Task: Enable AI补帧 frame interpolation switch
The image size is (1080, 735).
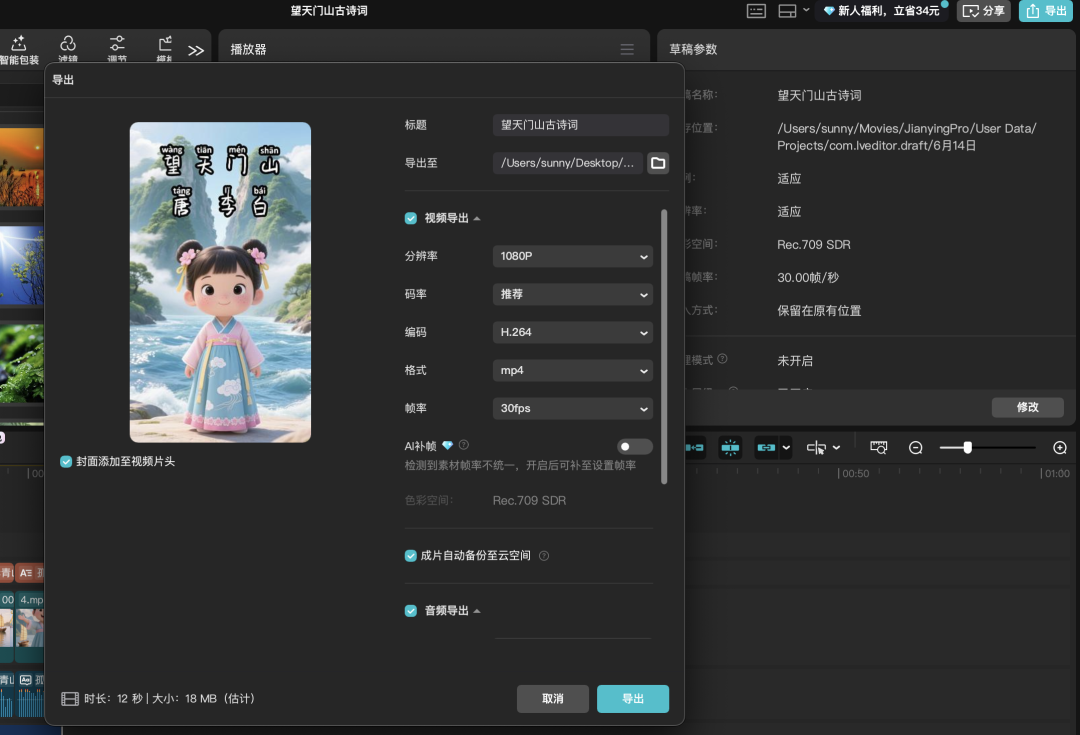Action: pos(634,446)
